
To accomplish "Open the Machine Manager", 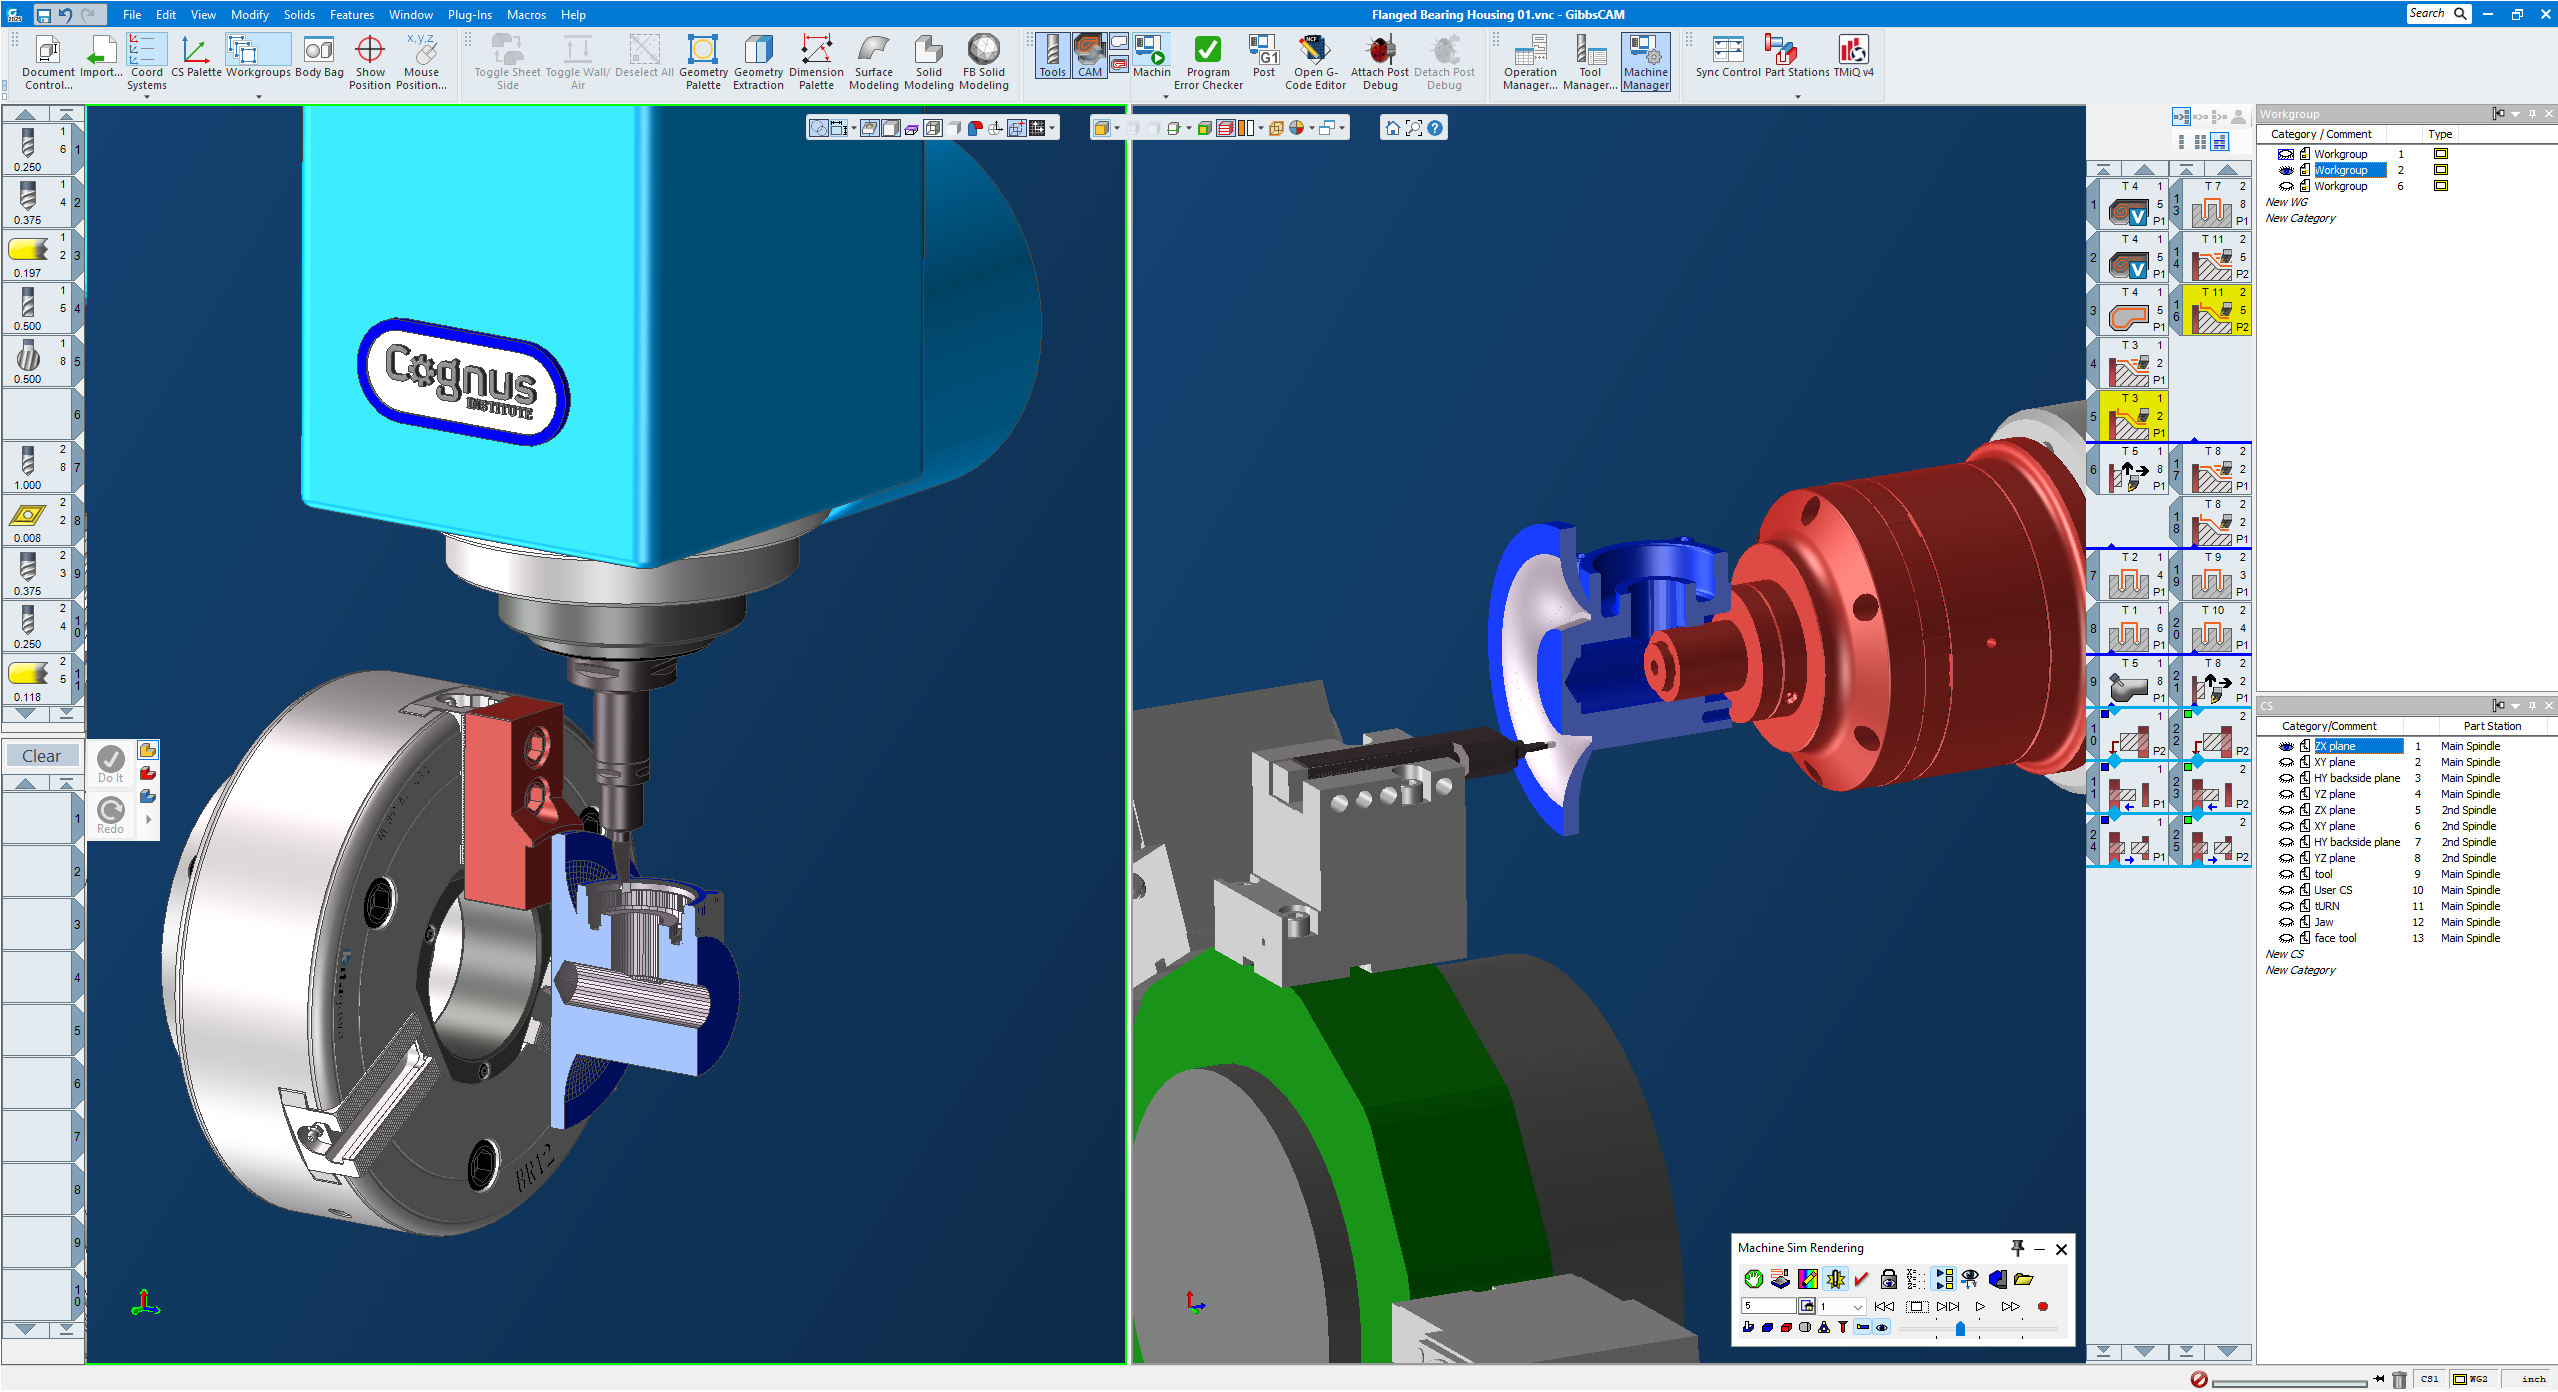I will click(x=1645, y=62).
